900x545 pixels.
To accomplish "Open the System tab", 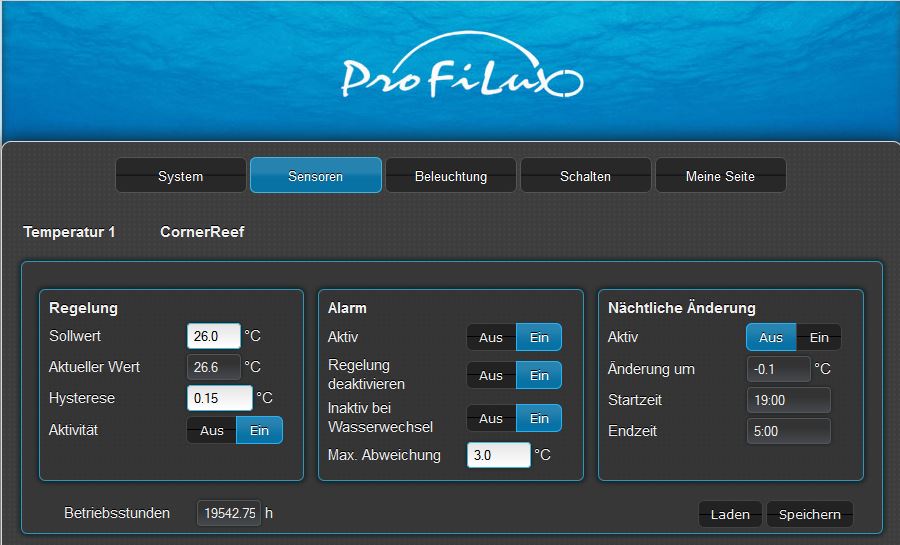I will point(180,176).
